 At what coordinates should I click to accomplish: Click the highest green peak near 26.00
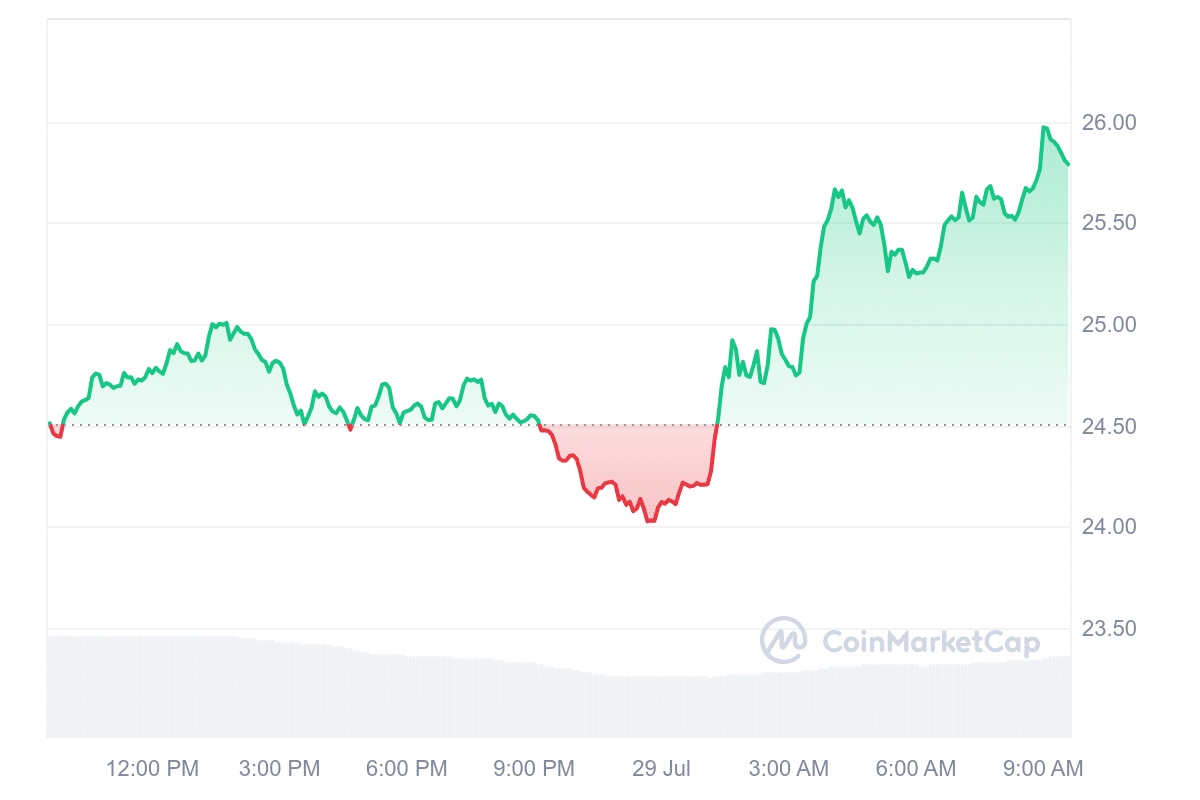pyautogui.click(x=1045, y=128)
